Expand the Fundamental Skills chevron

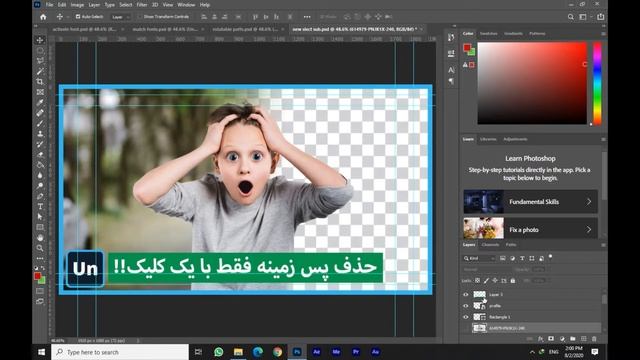589,202
